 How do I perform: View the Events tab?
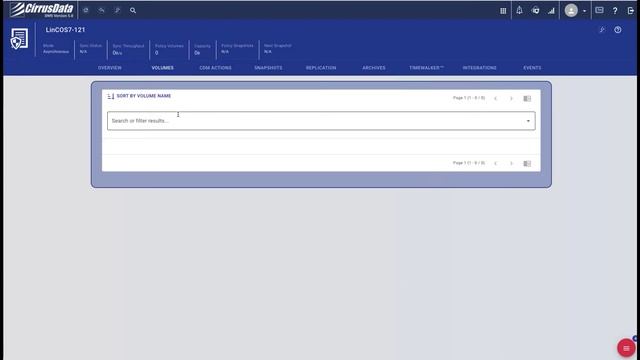click(532, 68)
